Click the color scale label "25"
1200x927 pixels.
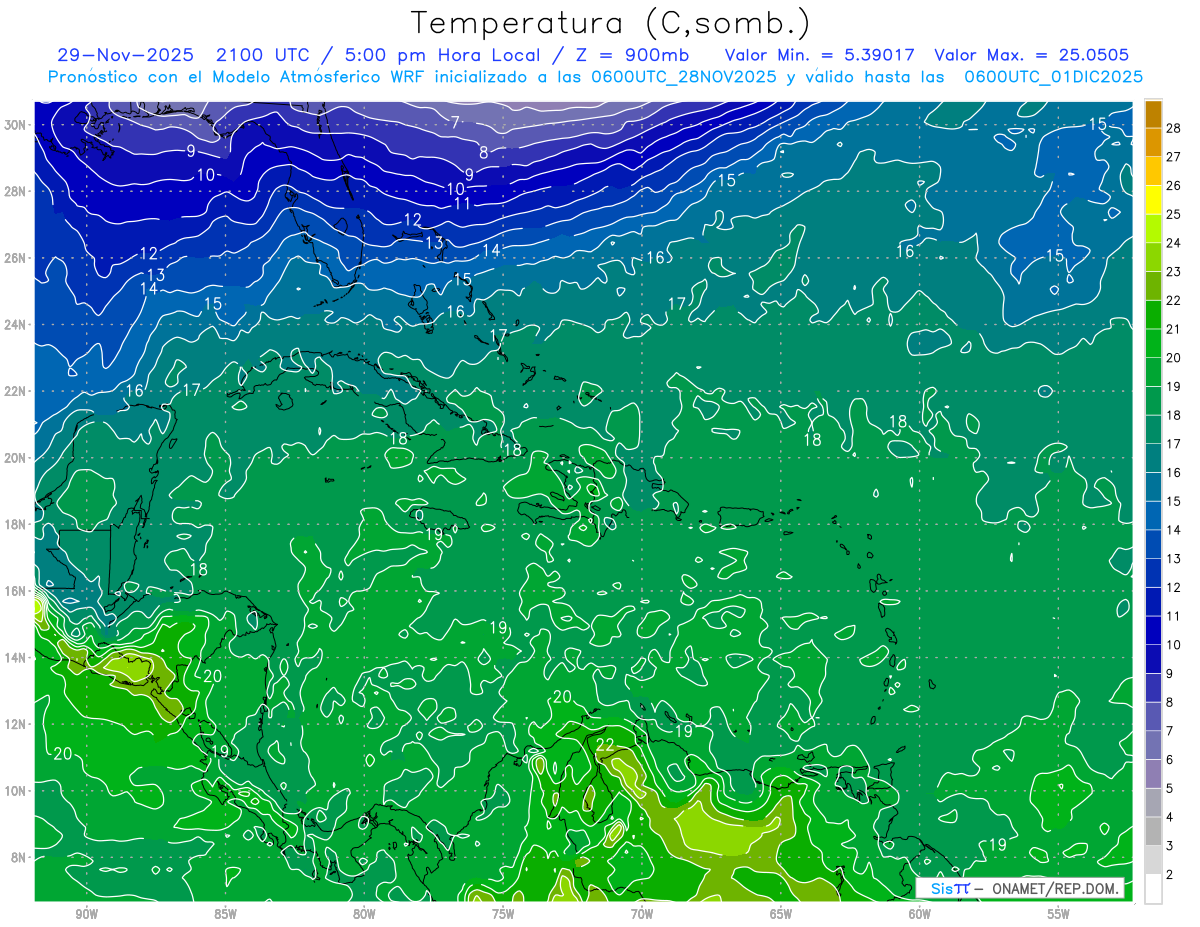click(x=1174, y=214)
